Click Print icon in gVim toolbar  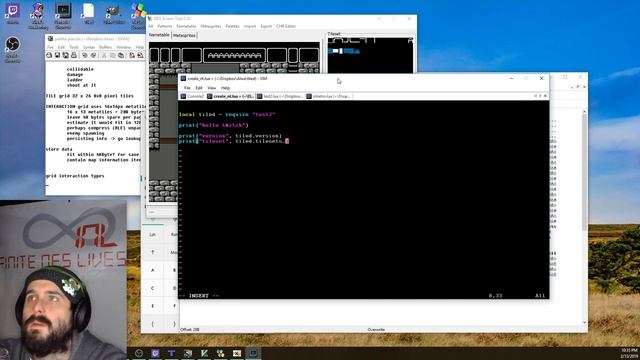click(x=74, y=55)
